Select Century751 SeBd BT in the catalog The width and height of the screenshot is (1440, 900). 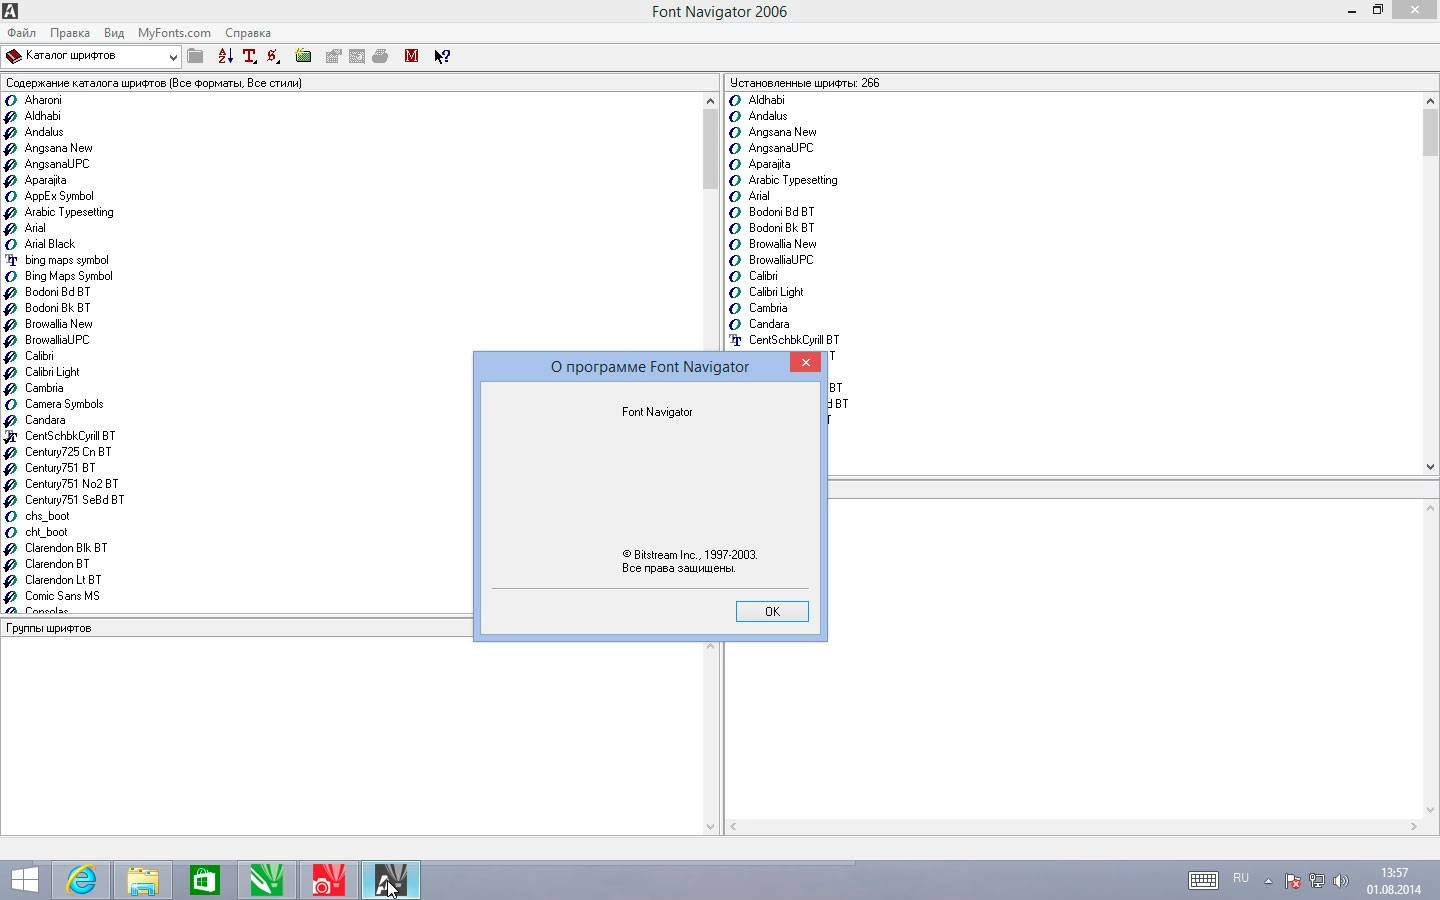click(75, 500)
